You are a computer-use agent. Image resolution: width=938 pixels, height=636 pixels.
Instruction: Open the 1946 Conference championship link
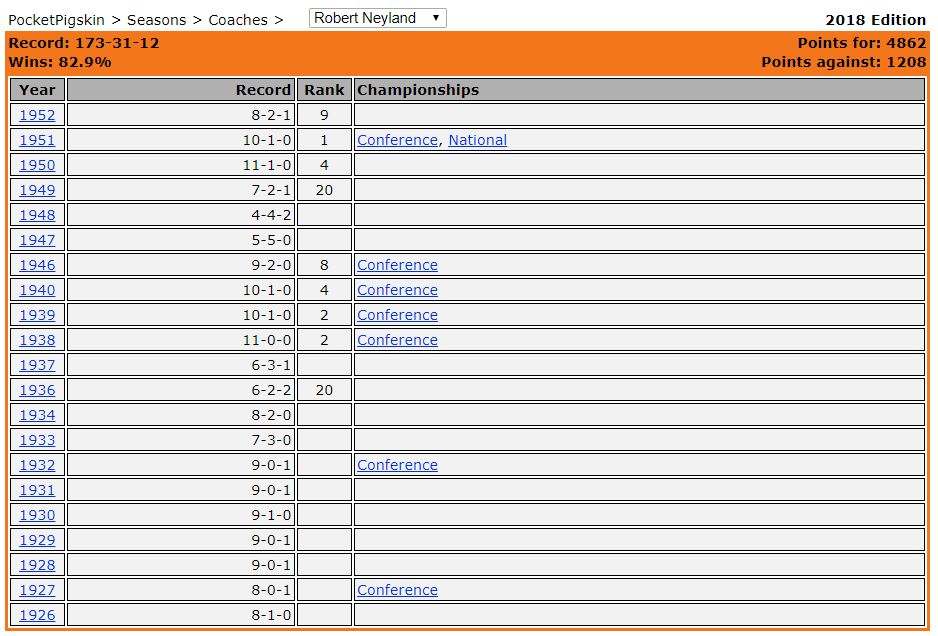[x=397, y=265]
